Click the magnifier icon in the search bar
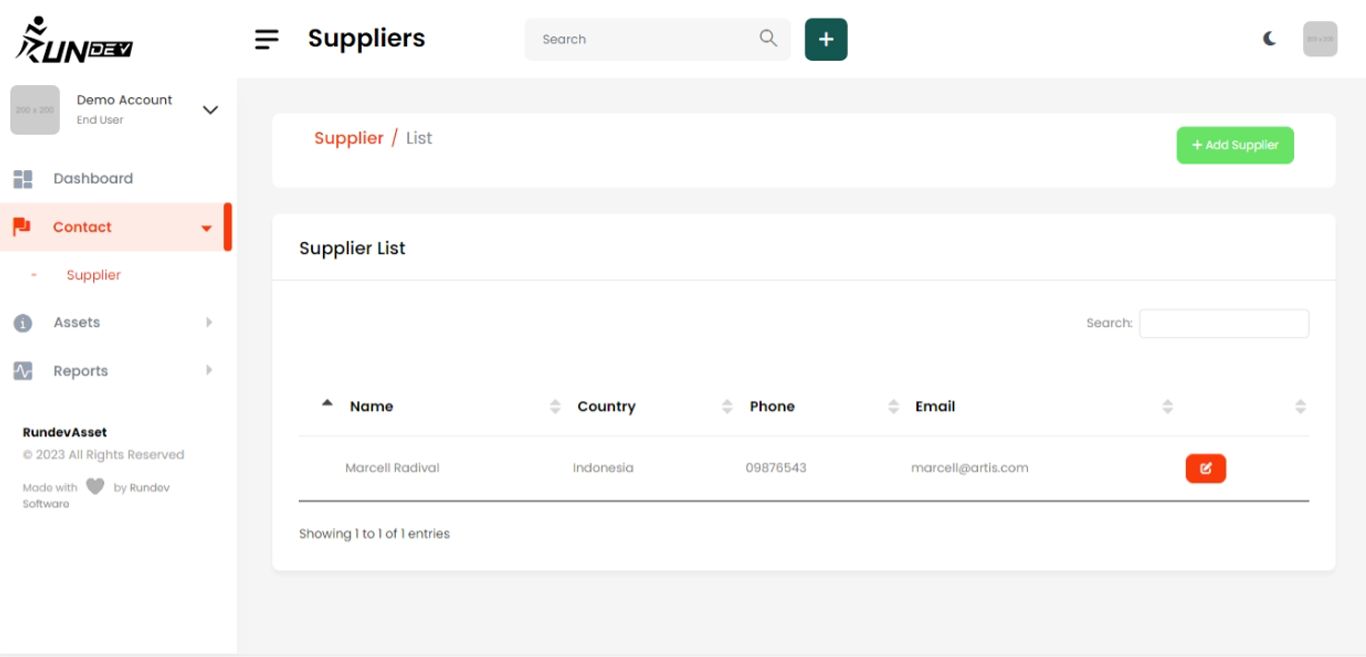1366x657 pixels. pyautogui.click(x=768, y=38)
